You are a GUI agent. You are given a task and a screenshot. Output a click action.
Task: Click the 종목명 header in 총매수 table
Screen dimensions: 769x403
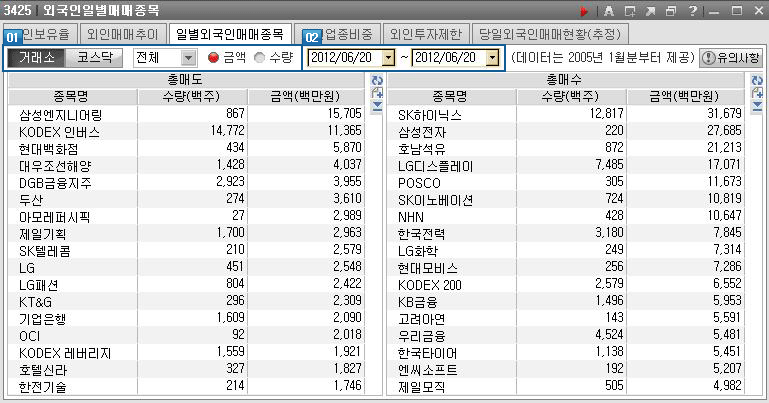(x=451, y=97)
